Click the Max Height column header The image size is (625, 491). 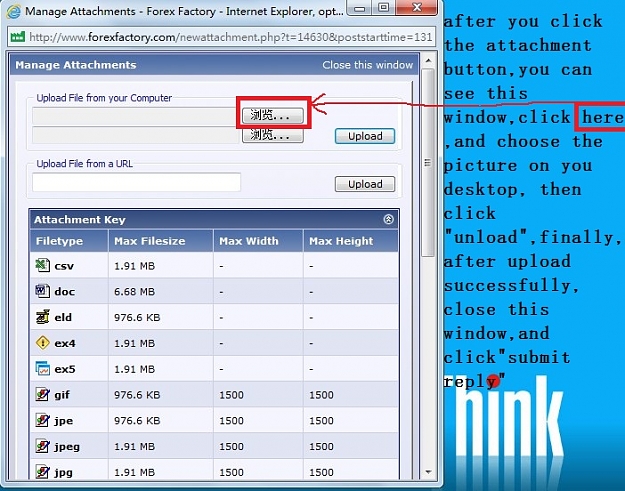click(x=351, y=241)
